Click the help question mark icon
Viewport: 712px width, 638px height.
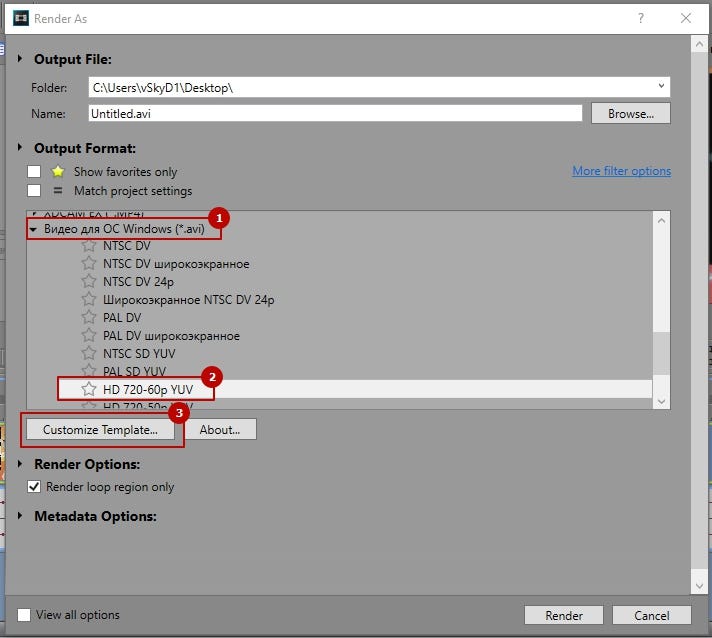coord(641,18)
